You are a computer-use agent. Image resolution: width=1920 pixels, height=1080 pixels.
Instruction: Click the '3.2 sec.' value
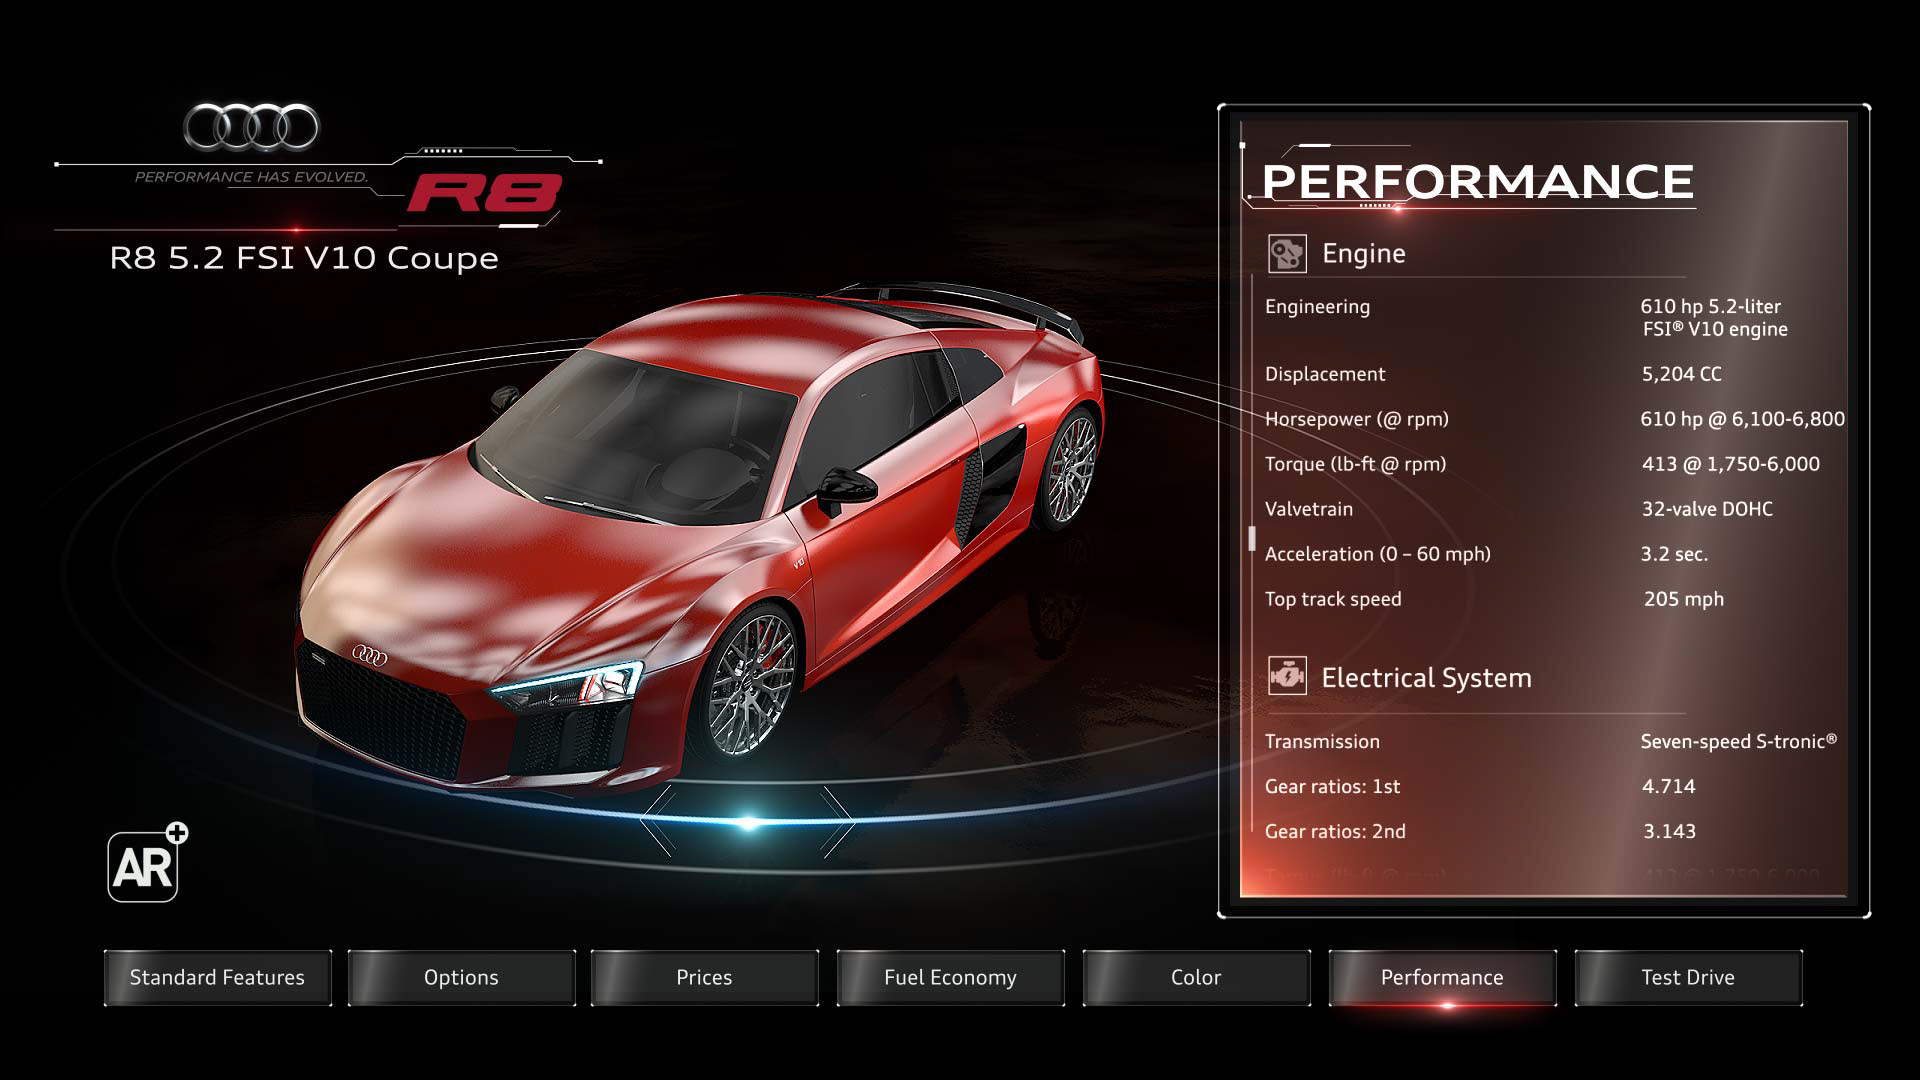[x=1674, y=554]
